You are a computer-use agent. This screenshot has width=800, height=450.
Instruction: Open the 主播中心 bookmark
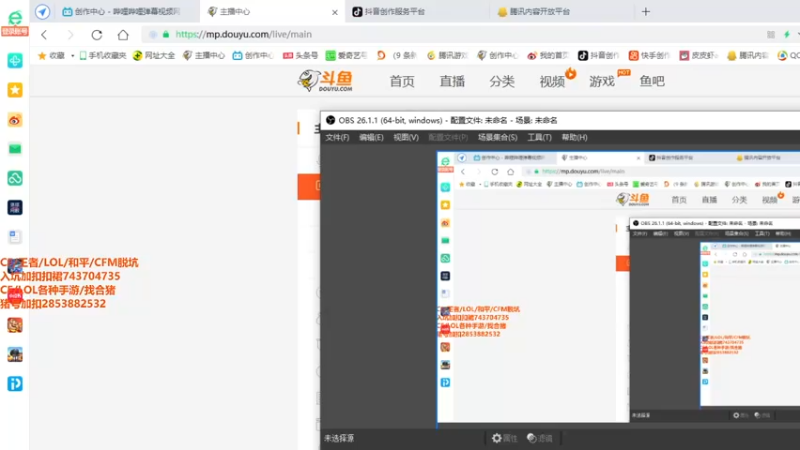coord(204,56)
